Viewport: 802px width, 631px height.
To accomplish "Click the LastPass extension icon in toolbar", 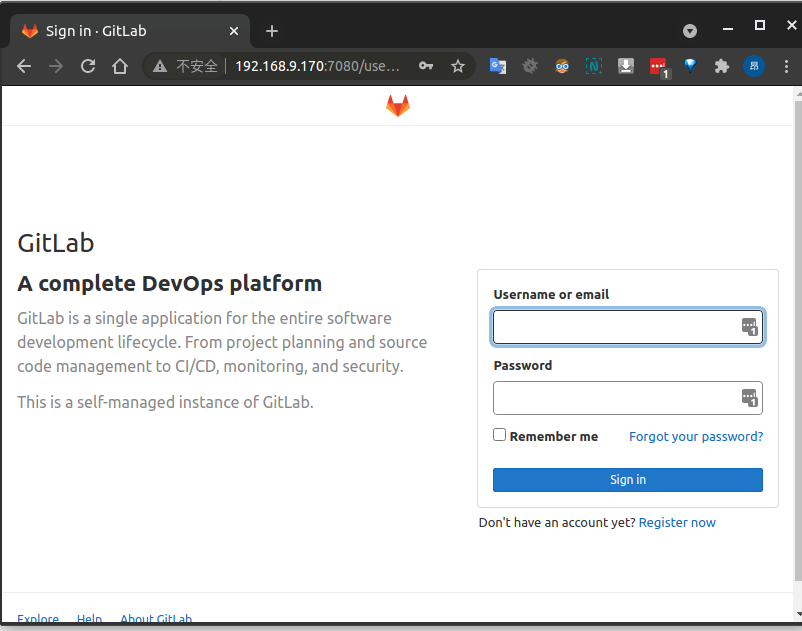I will pos(658,67).
